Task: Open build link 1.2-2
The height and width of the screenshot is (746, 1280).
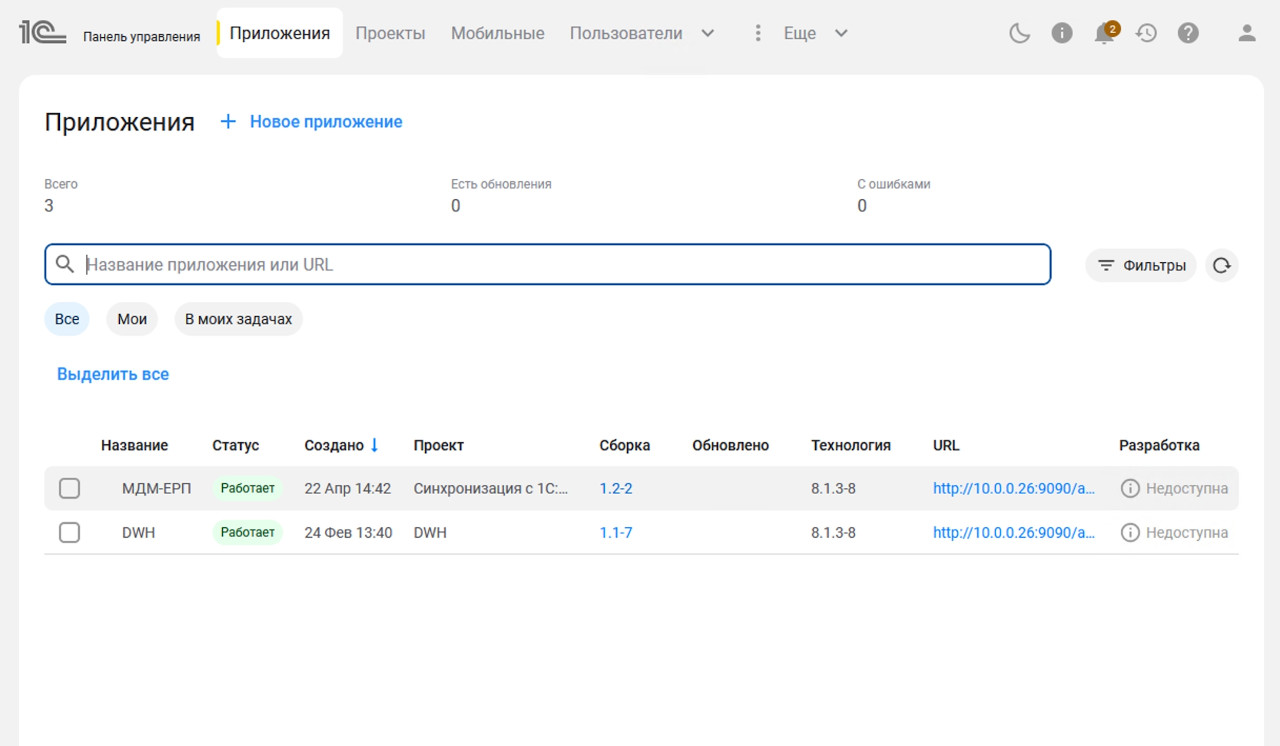Action: point(616,489)
